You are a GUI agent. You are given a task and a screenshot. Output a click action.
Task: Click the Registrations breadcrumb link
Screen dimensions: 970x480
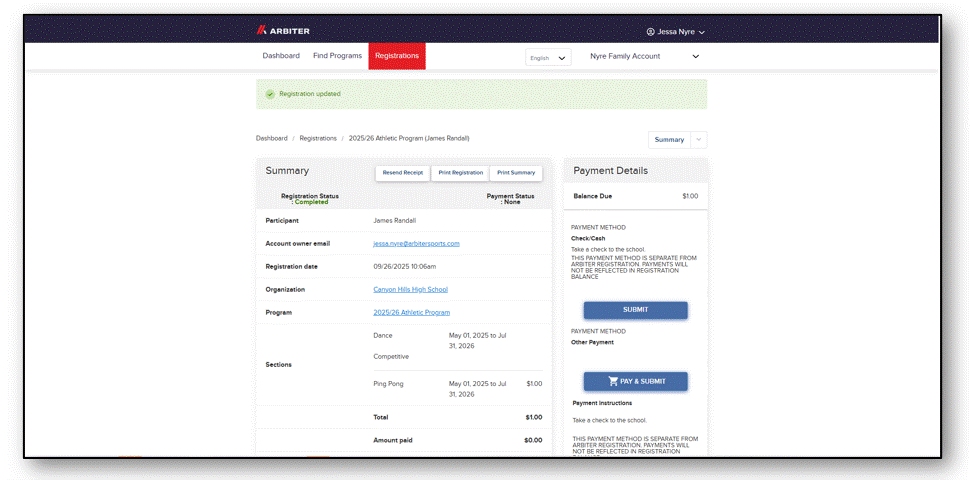(x=318, y=139)
